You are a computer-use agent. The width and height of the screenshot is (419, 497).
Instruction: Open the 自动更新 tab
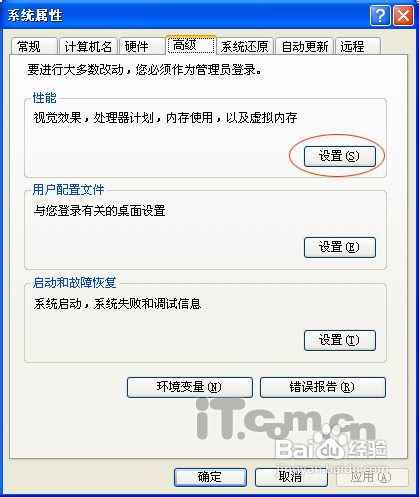point(305,46)
